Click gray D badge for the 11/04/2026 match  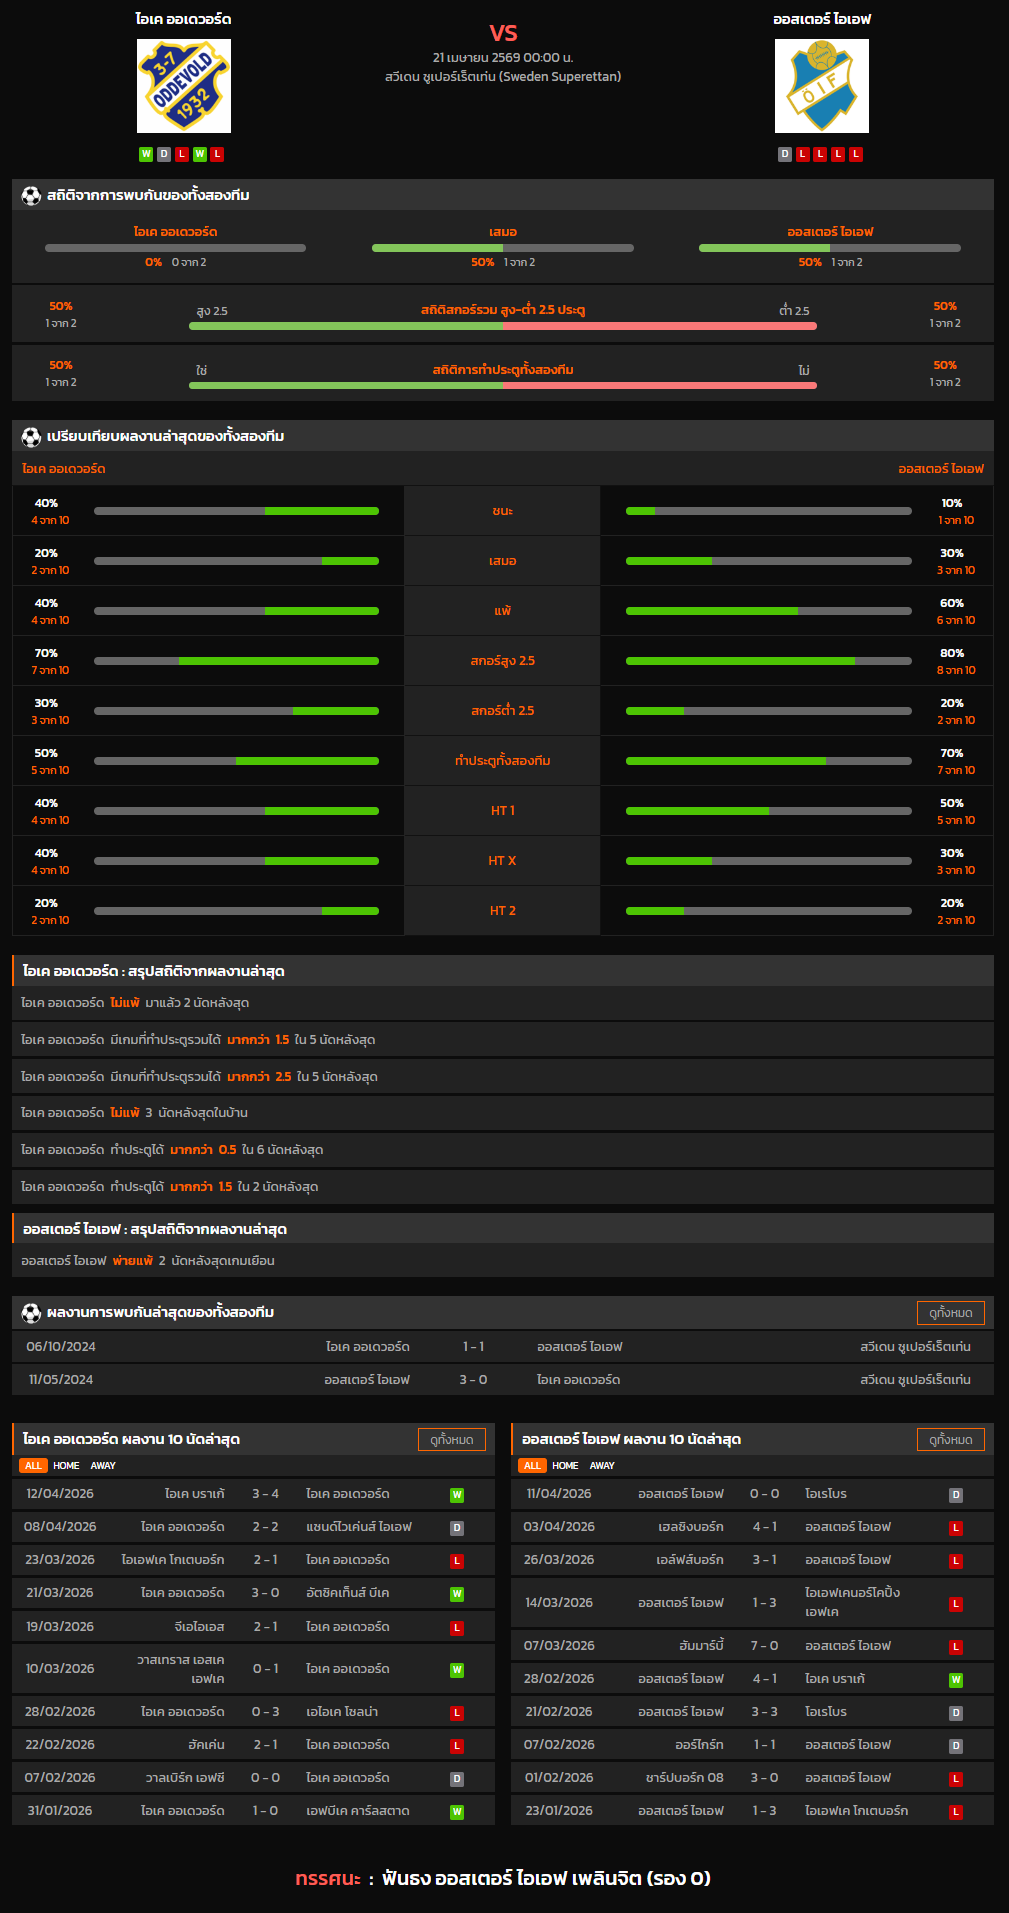pos(956,1495)
